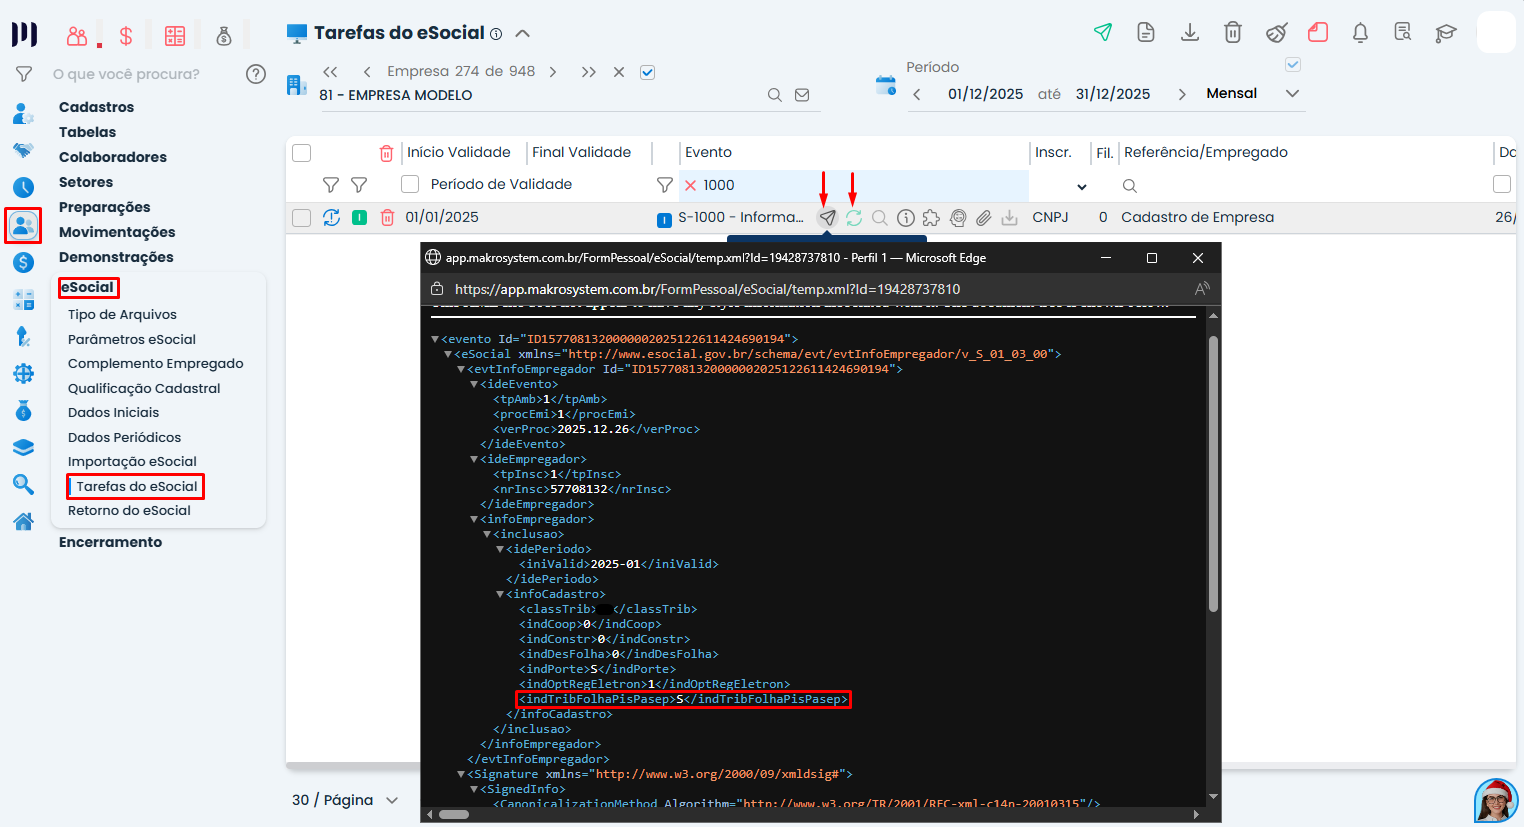Toggle the Período de Validade checkbox

(410, 184)
